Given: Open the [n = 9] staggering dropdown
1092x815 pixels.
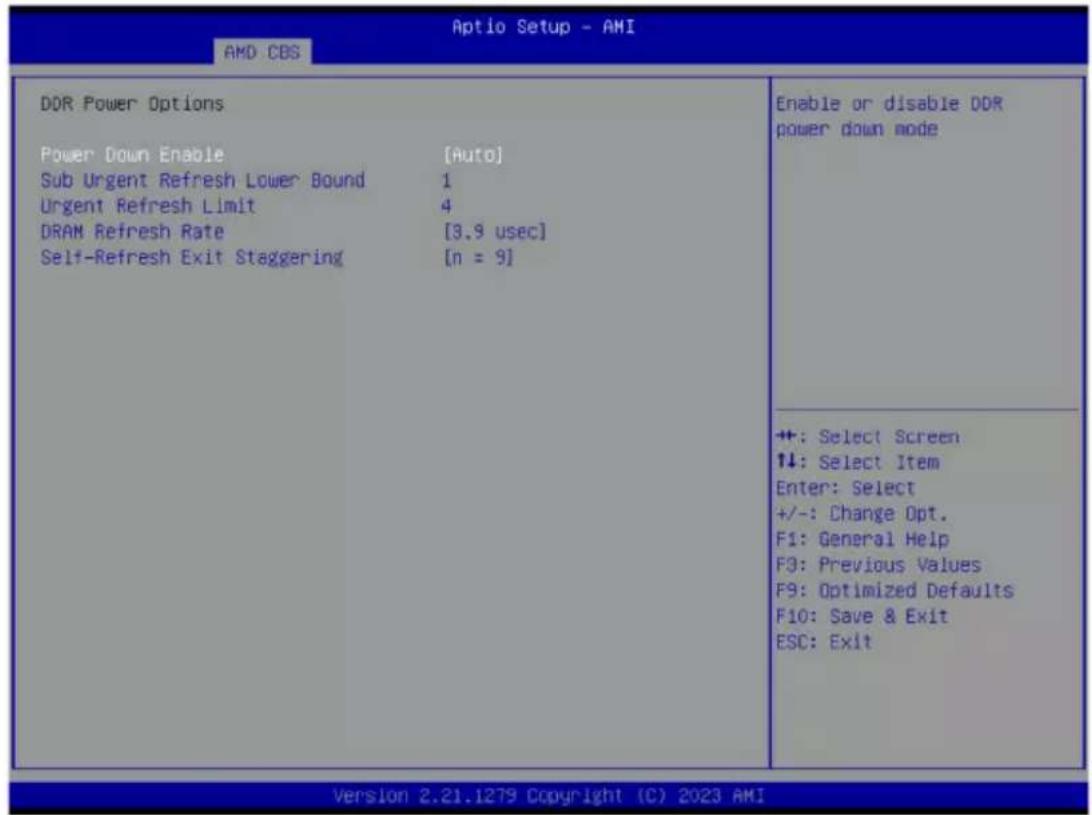Looking at the screenshot, I should pos(478,258).
